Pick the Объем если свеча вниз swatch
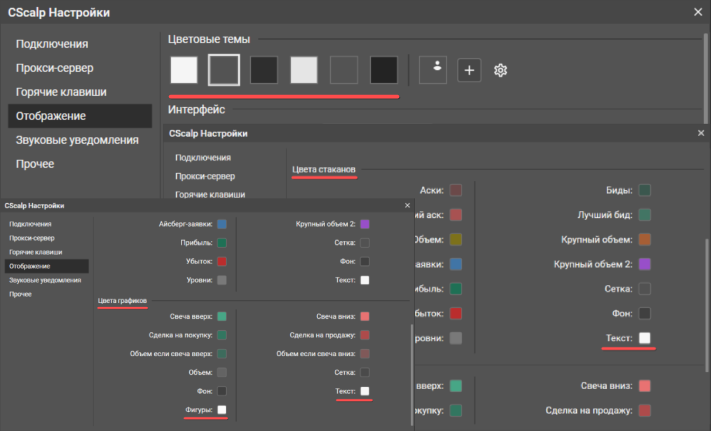The height and width of the screenshot is (431, 711). pos(365,354)
